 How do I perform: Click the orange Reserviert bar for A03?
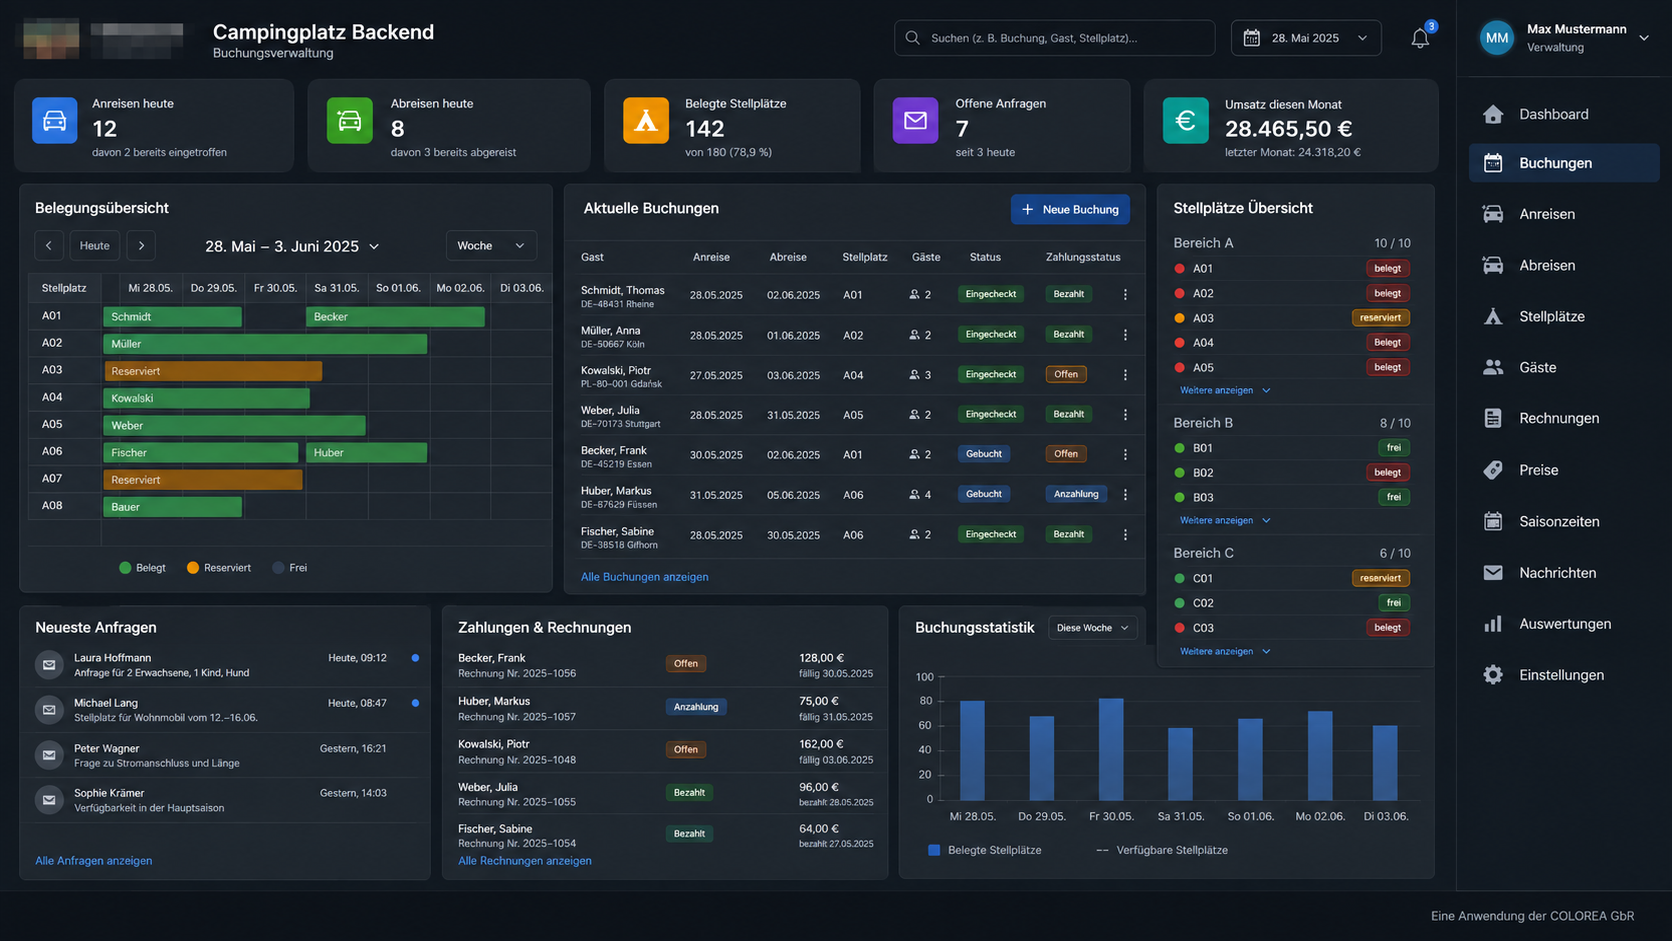213,371
